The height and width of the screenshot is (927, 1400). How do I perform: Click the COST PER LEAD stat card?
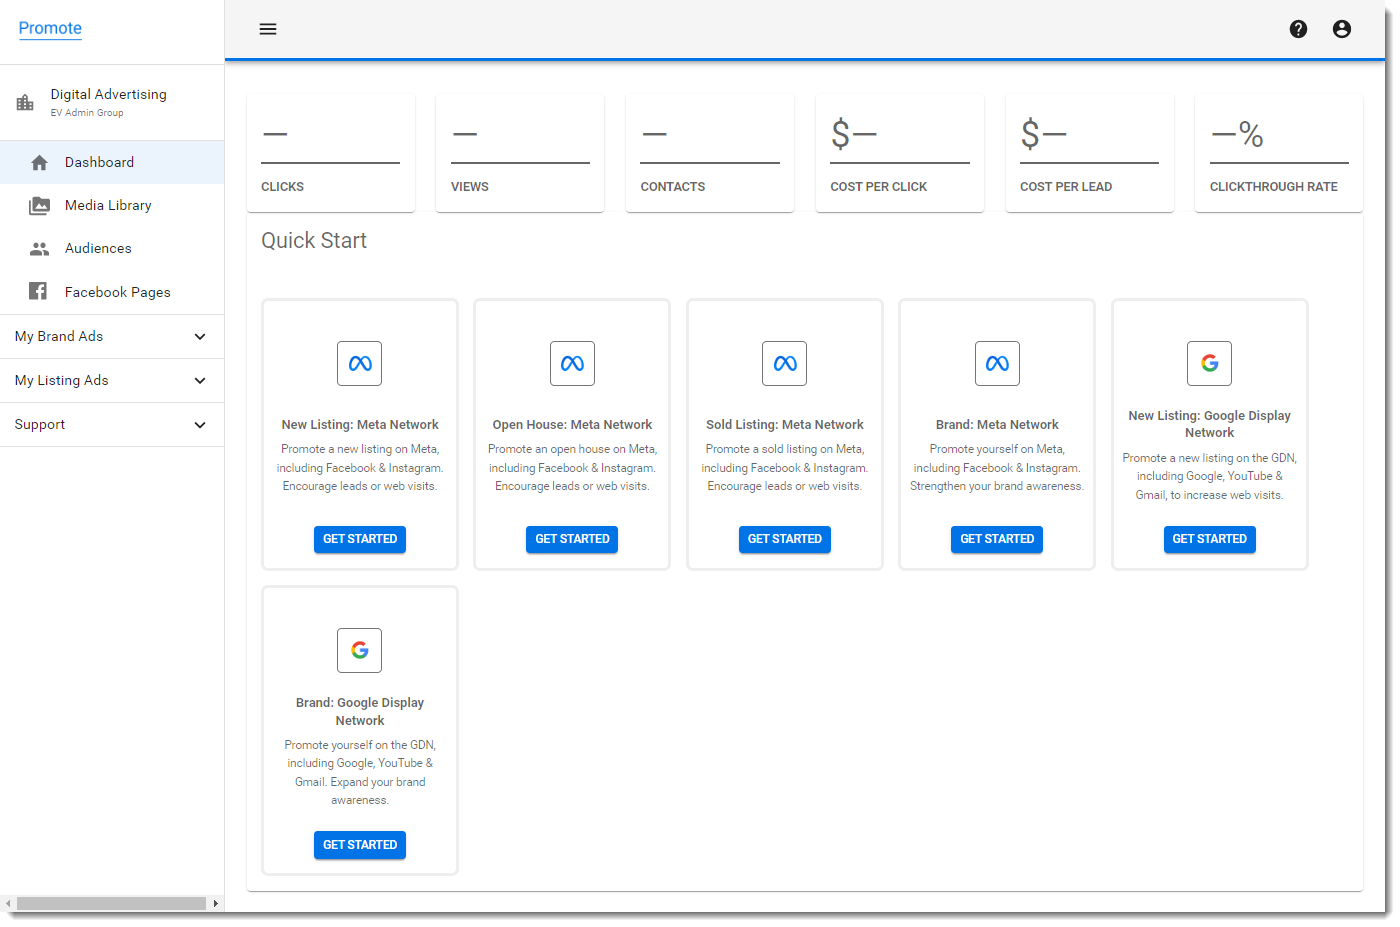click(1089, 153)
